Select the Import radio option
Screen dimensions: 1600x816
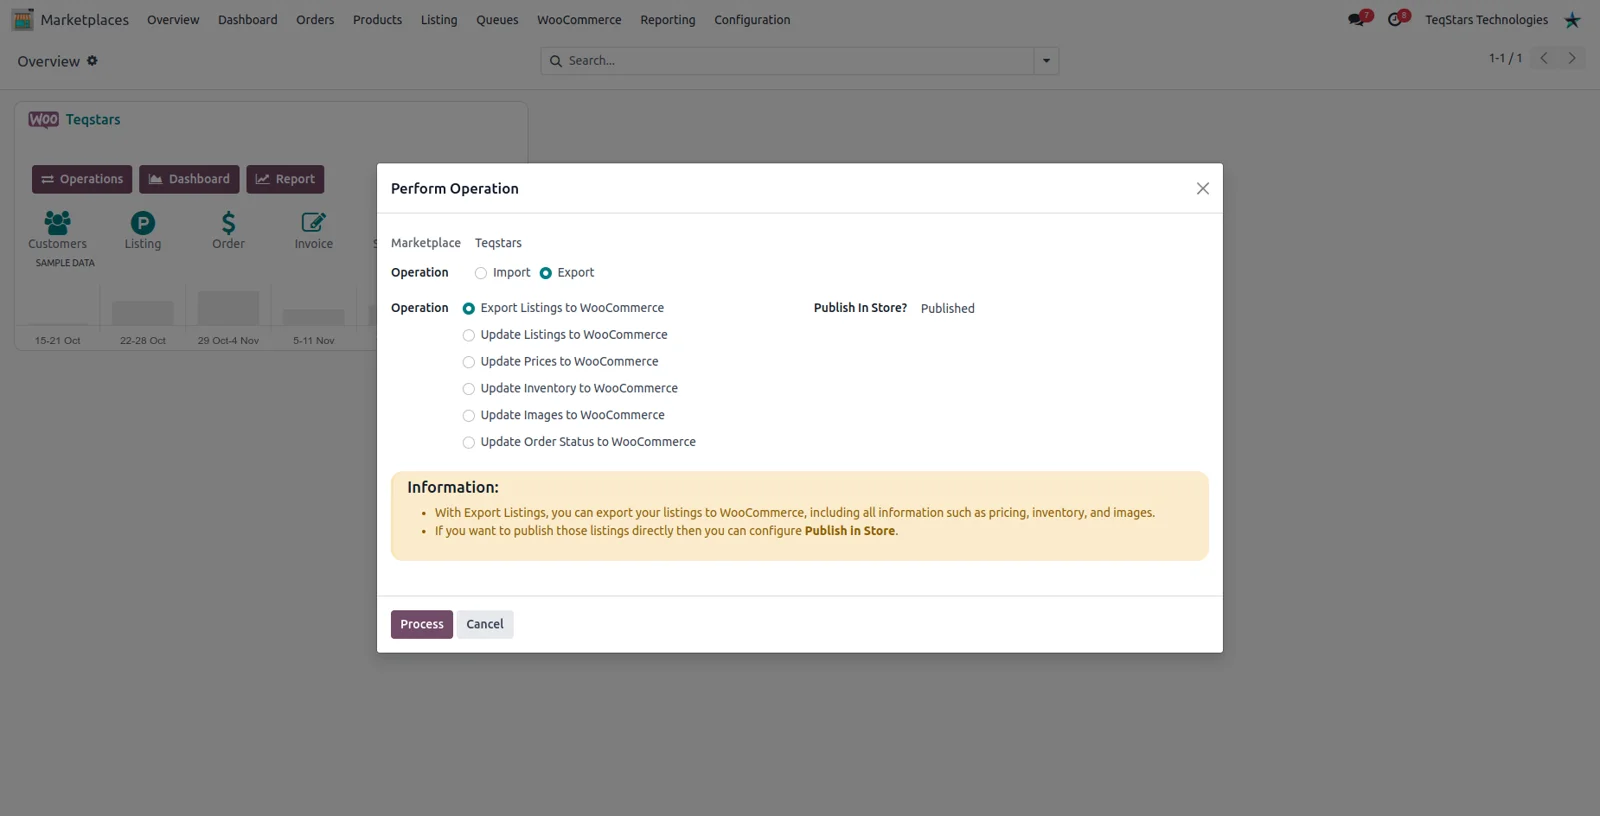[x=481, y=273]
